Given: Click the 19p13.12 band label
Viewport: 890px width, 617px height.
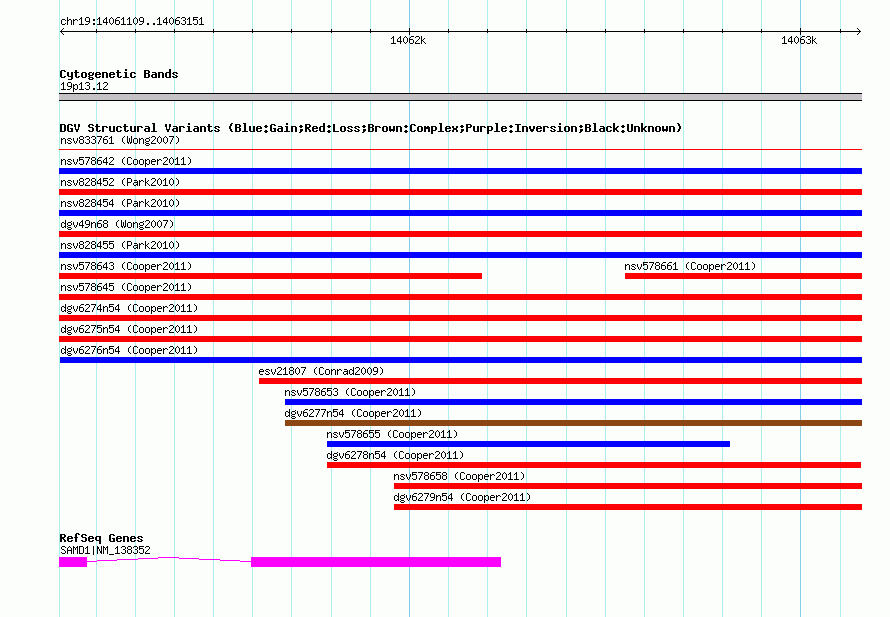Looking at the screenshot, I should pyautogui.click(x=84, y=86).
